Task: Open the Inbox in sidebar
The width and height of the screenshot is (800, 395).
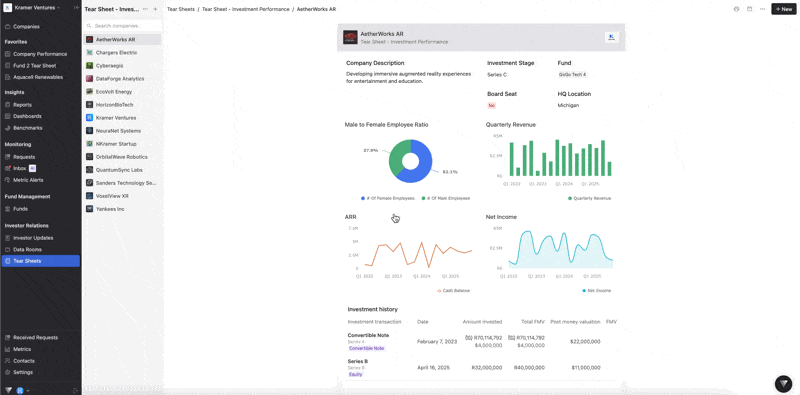Action: tap(19, 168)
